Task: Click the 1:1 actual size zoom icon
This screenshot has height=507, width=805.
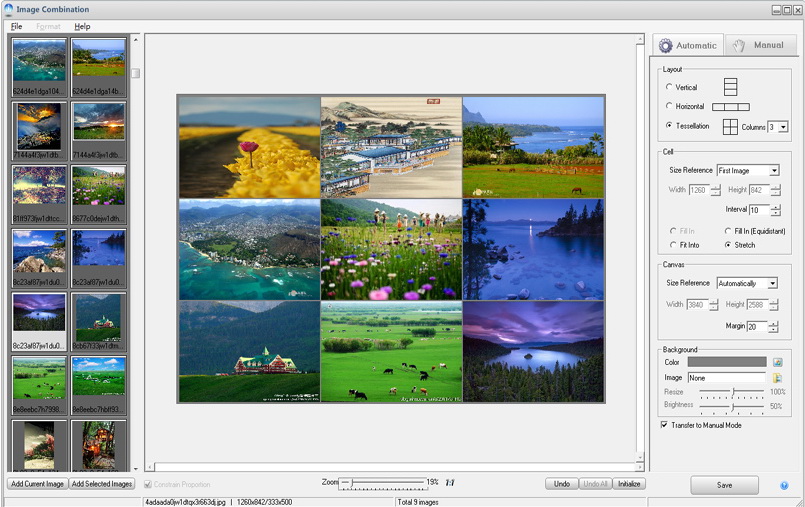Action: (x=450, y=483)
